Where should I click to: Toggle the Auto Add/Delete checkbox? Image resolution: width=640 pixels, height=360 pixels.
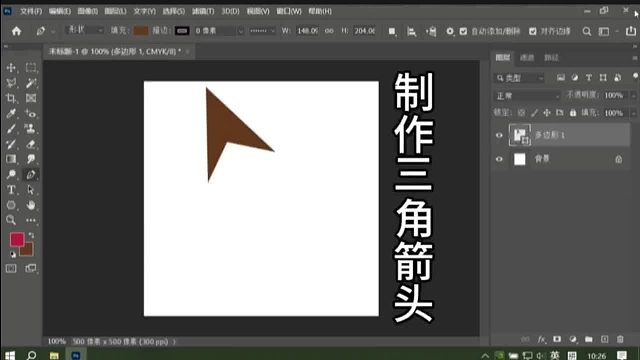pos(463,31)
